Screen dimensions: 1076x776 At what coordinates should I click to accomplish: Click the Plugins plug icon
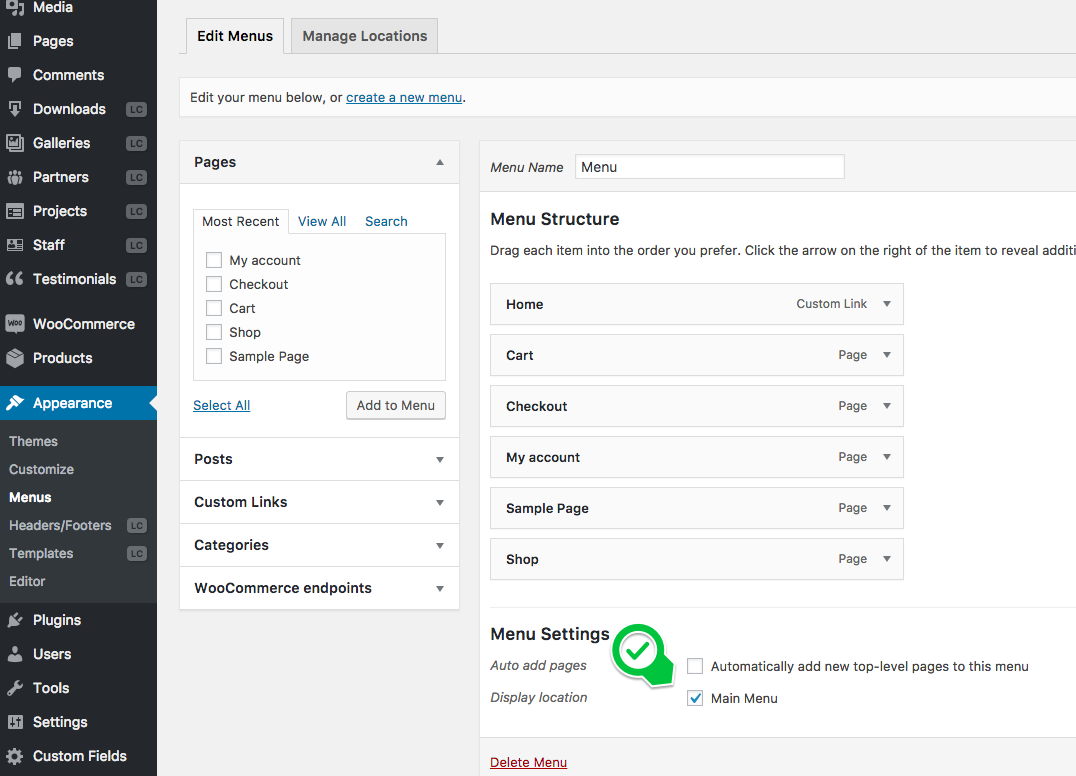[x=15, y=620]
